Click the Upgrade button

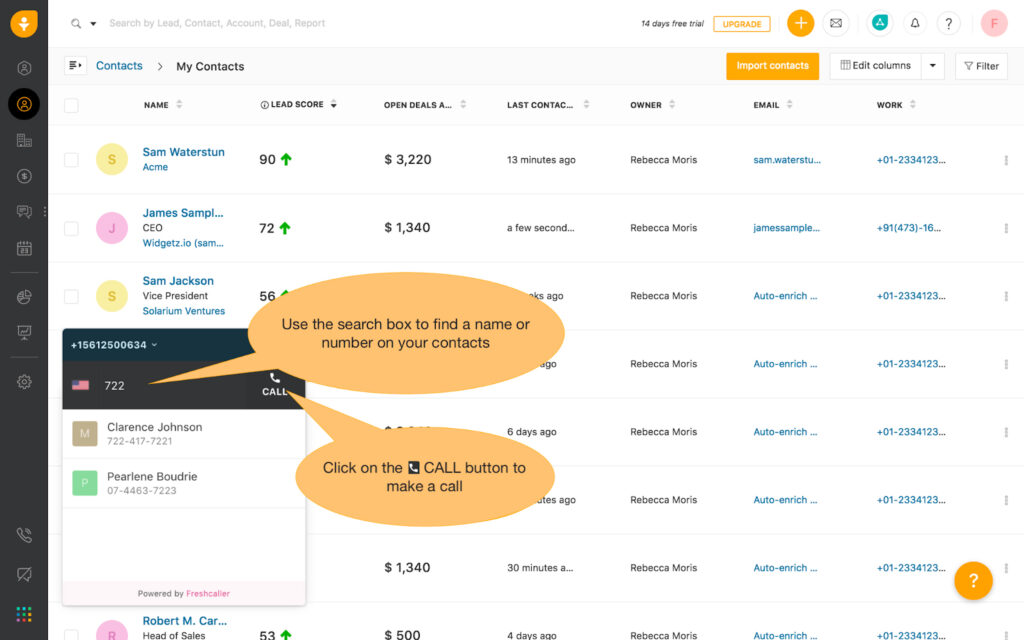coord(742,24)
